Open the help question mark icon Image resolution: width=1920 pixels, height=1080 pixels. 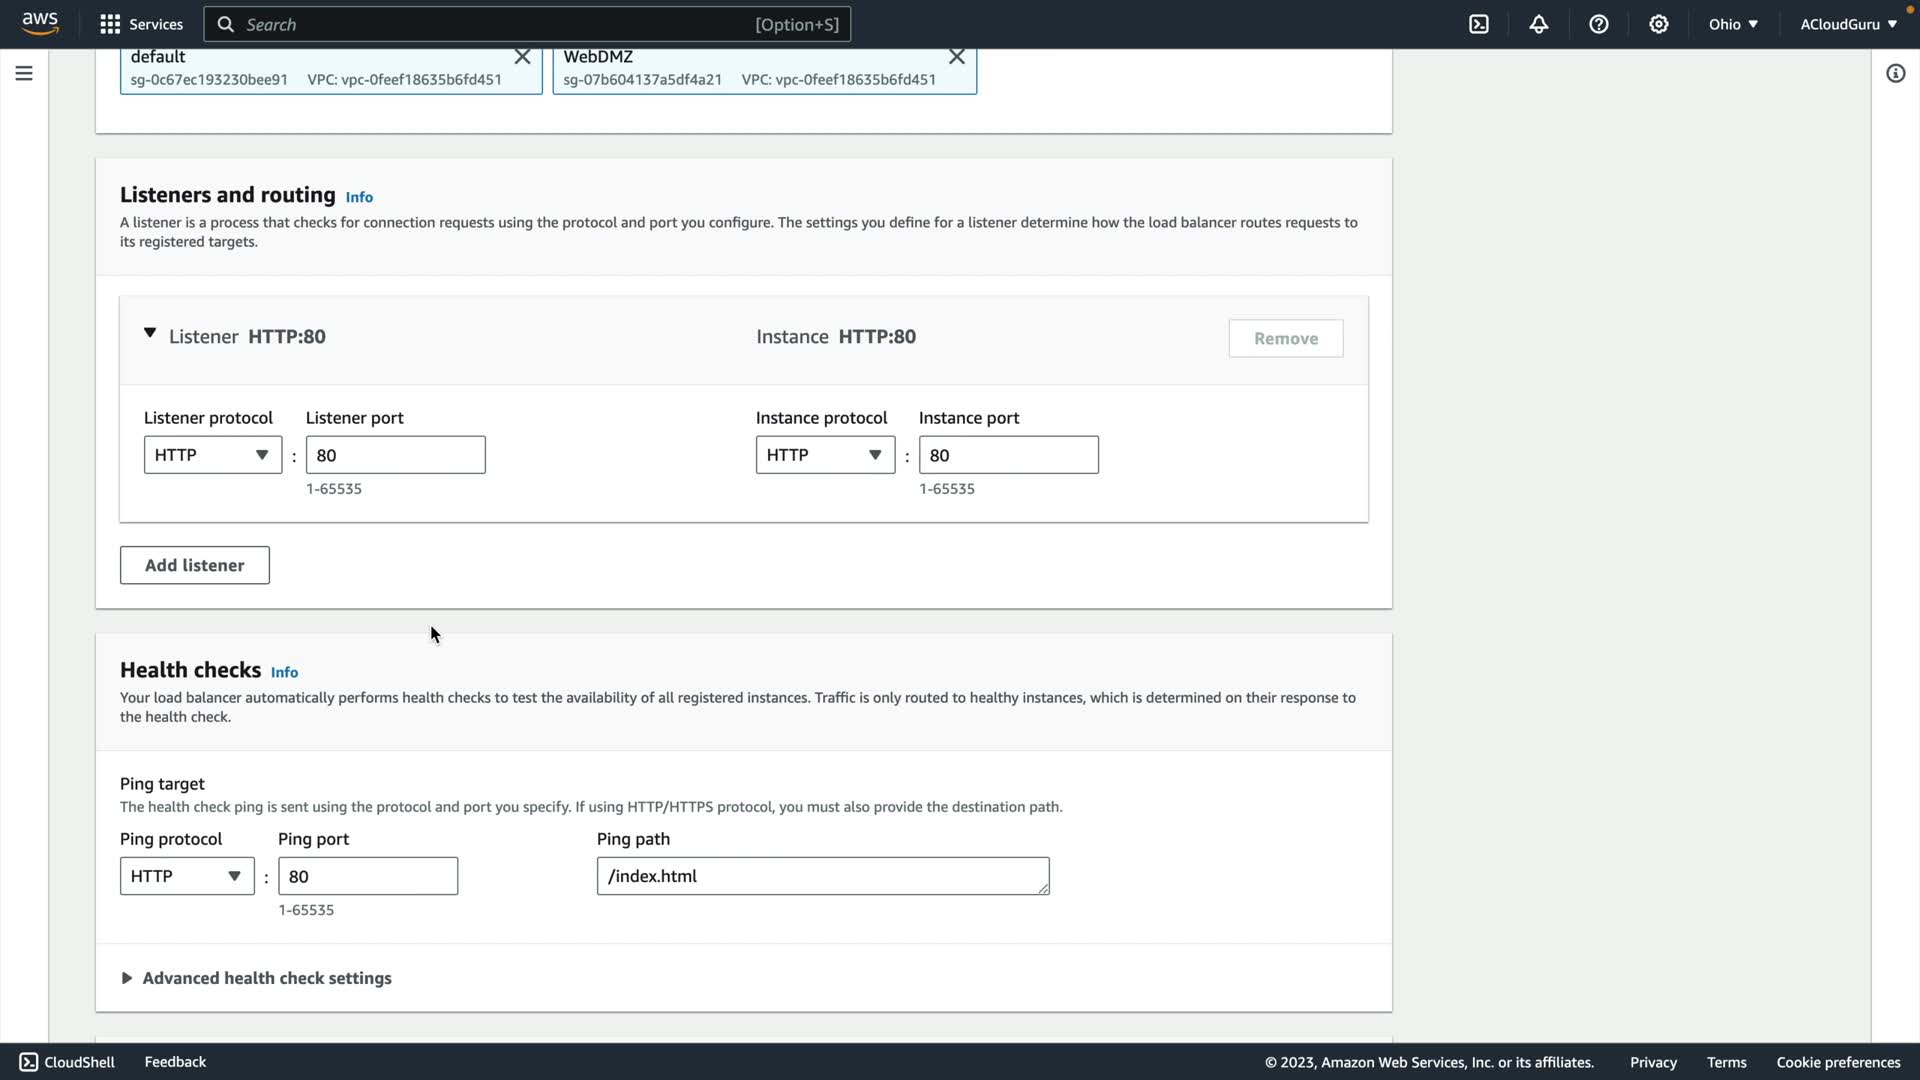click(x=1599, y=24)
